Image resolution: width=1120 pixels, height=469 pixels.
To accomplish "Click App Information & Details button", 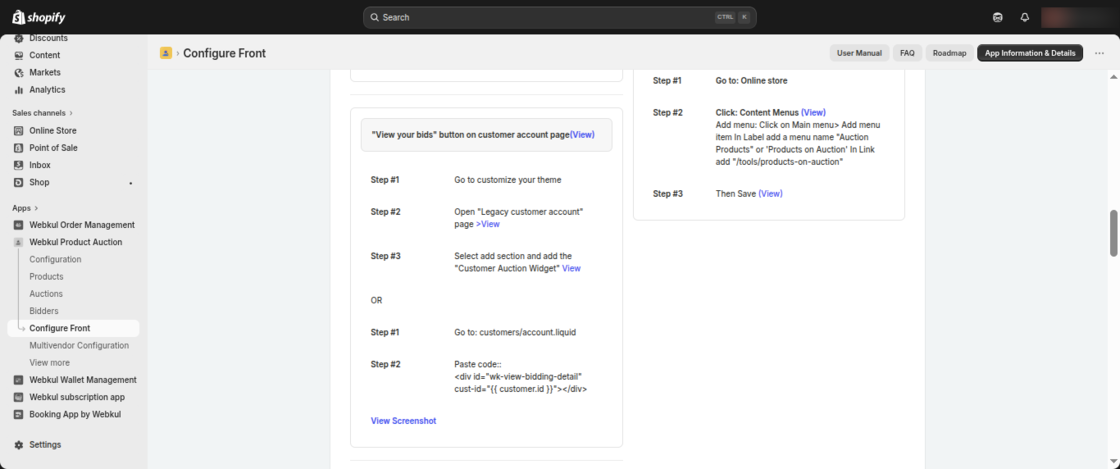I will [x=1030, y=53].
